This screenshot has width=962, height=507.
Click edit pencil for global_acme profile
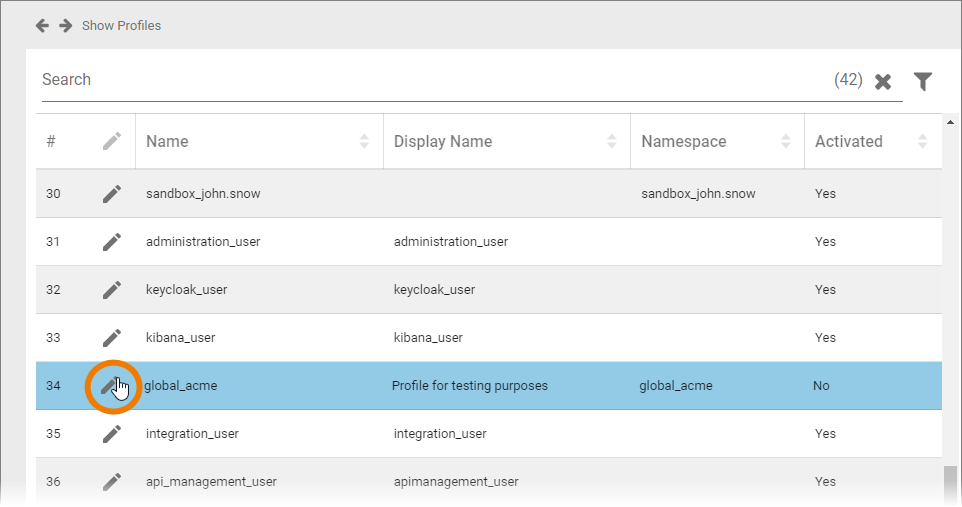(112, 386)
